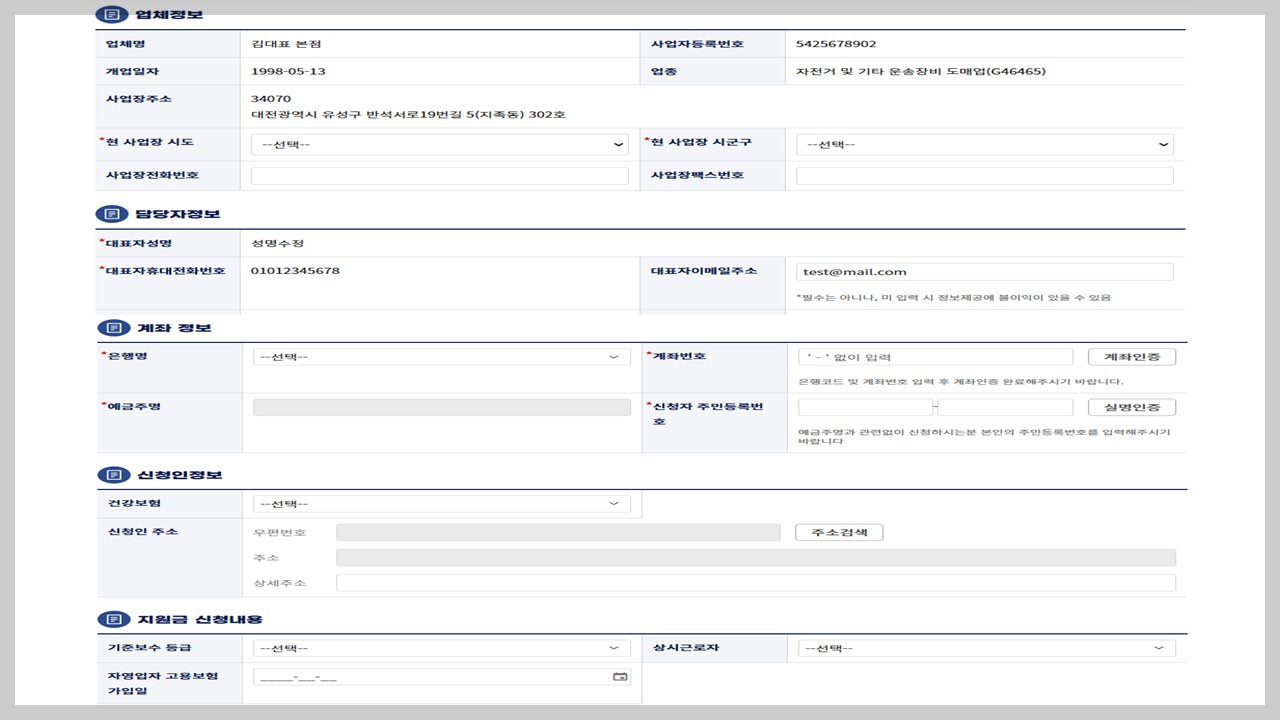Image resolution: width=1280 pixels, height=720 pixels.
Task: Click the 사업자등록번호 label
Action: coord(697,44)
